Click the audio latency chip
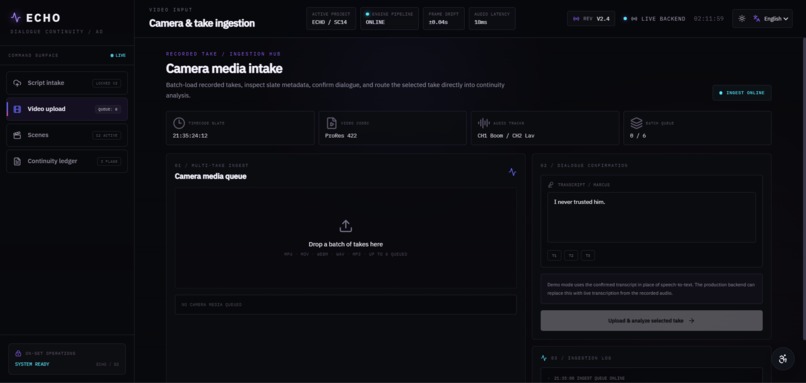Image resolution: width=806 pixels, height=383 pixels. pos(492,19)
